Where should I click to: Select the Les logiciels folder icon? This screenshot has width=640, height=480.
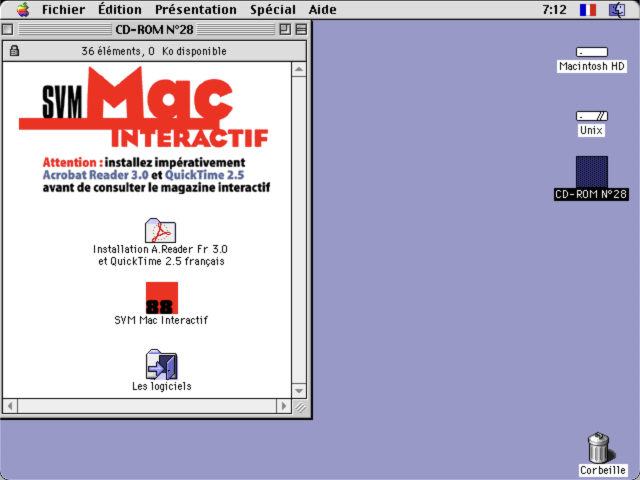click(161, 364)
